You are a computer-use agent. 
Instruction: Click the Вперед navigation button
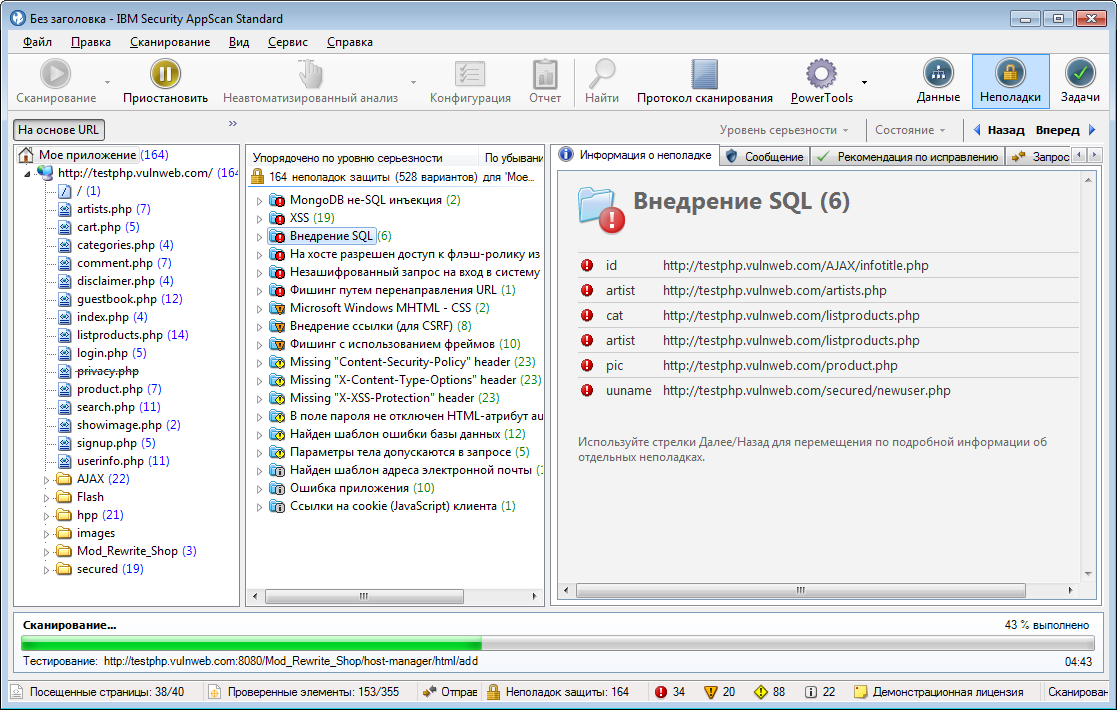tap(1066, 130)
